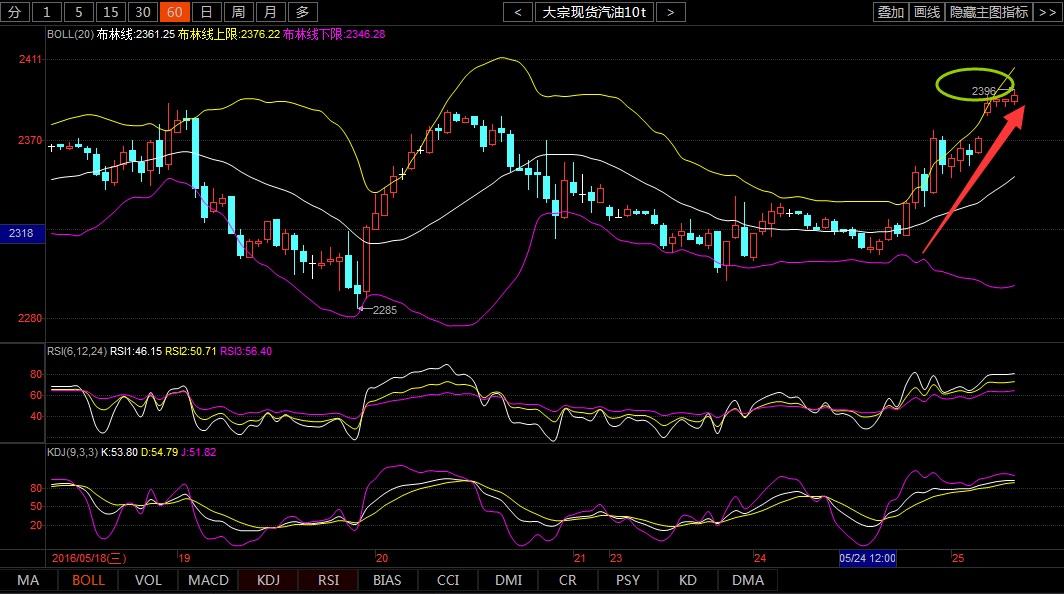The width and height of the screenshot is (1064, 594).
Task: Switch to daily 日 chart
Action: click(x=207, y=12)
